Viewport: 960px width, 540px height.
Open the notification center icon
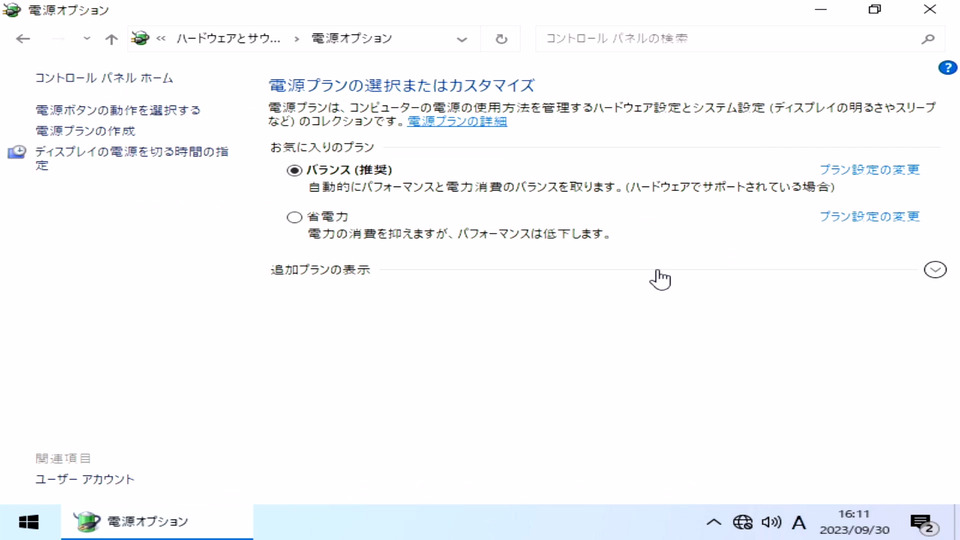[x=923, y=522]
